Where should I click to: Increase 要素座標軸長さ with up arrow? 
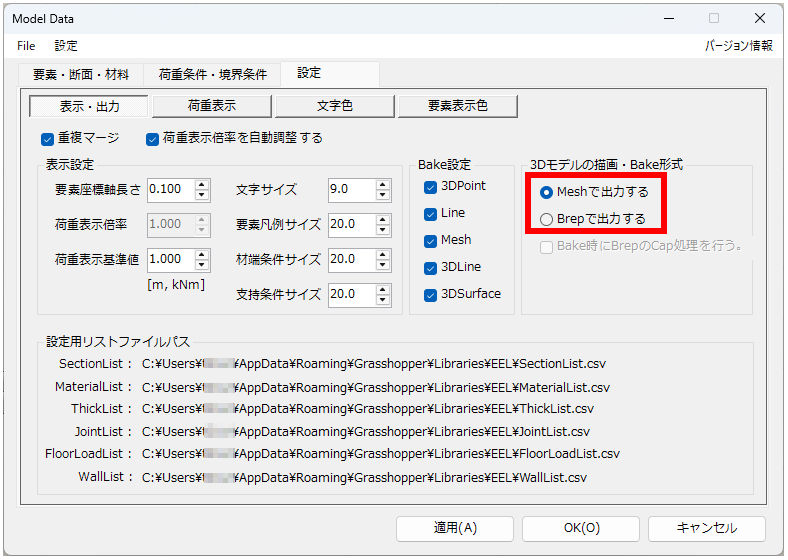point(203,184)
